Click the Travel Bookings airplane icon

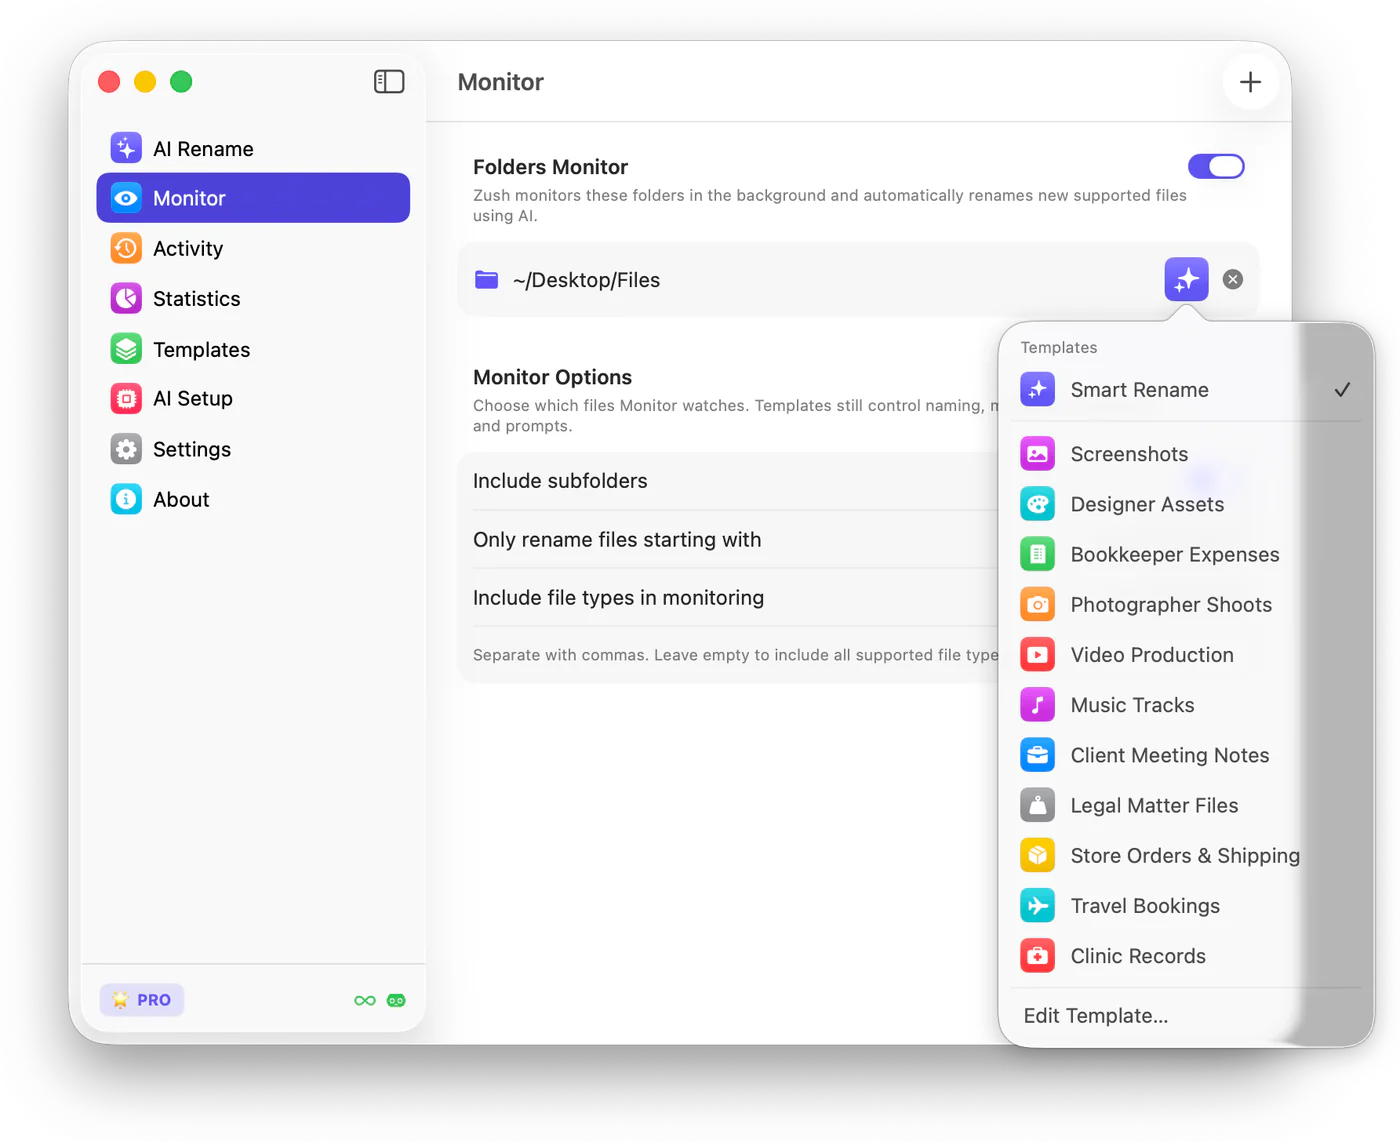coord(1037,906)
